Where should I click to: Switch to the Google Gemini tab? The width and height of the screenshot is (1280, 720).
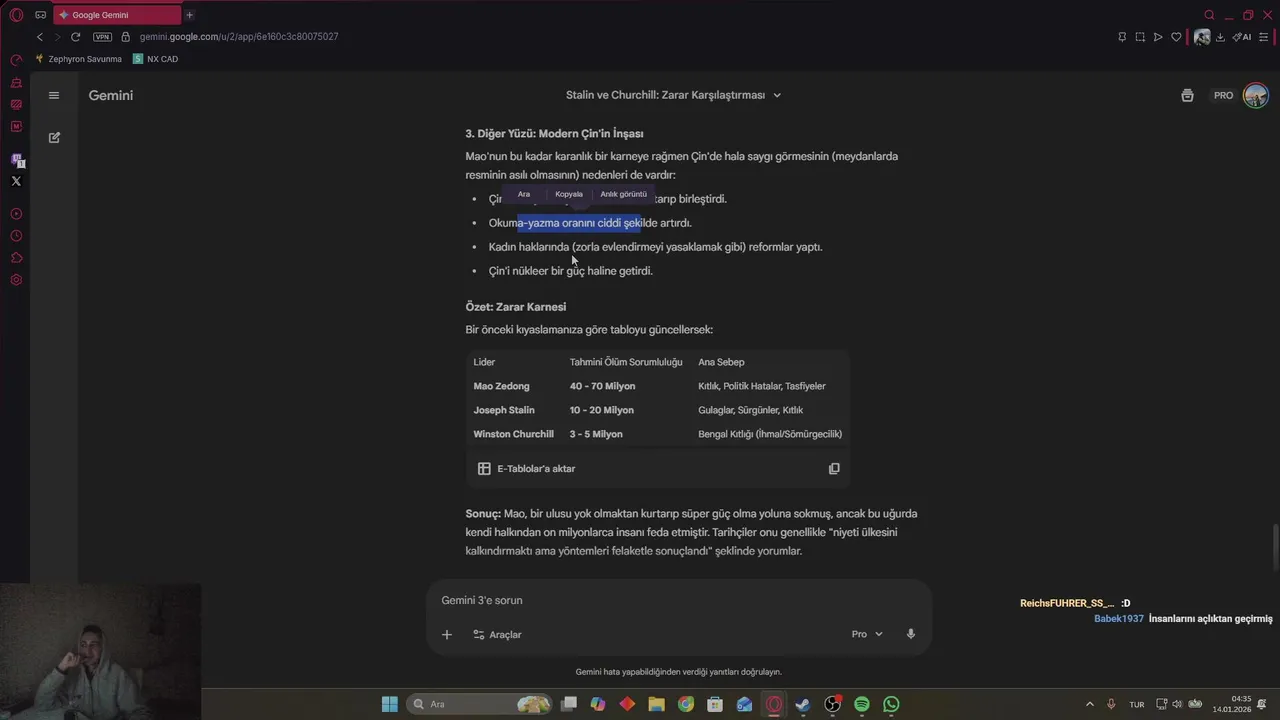116,15
